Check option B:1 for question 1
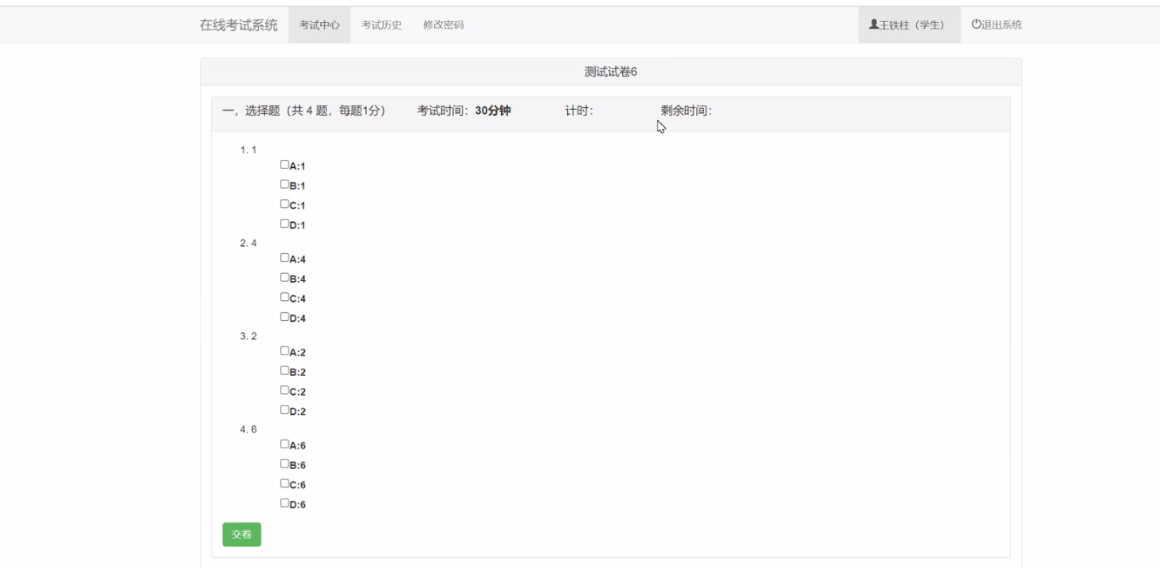Image resolution: width=1160 pixels, height=568 pixels. (284, 184)
